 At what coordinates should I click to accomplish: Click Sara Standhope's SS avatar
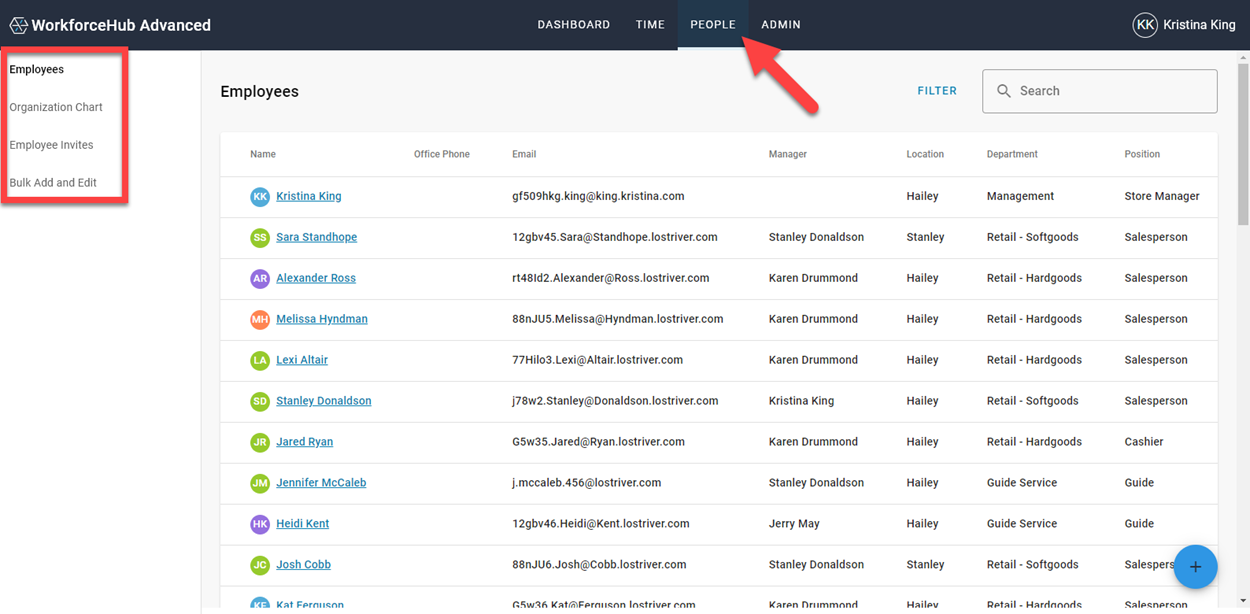click(260, 238)
